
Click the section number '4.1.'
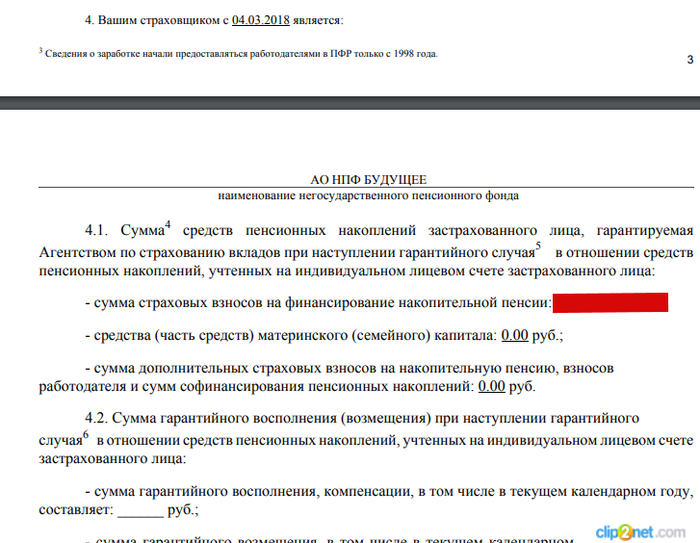pos(103,231)
